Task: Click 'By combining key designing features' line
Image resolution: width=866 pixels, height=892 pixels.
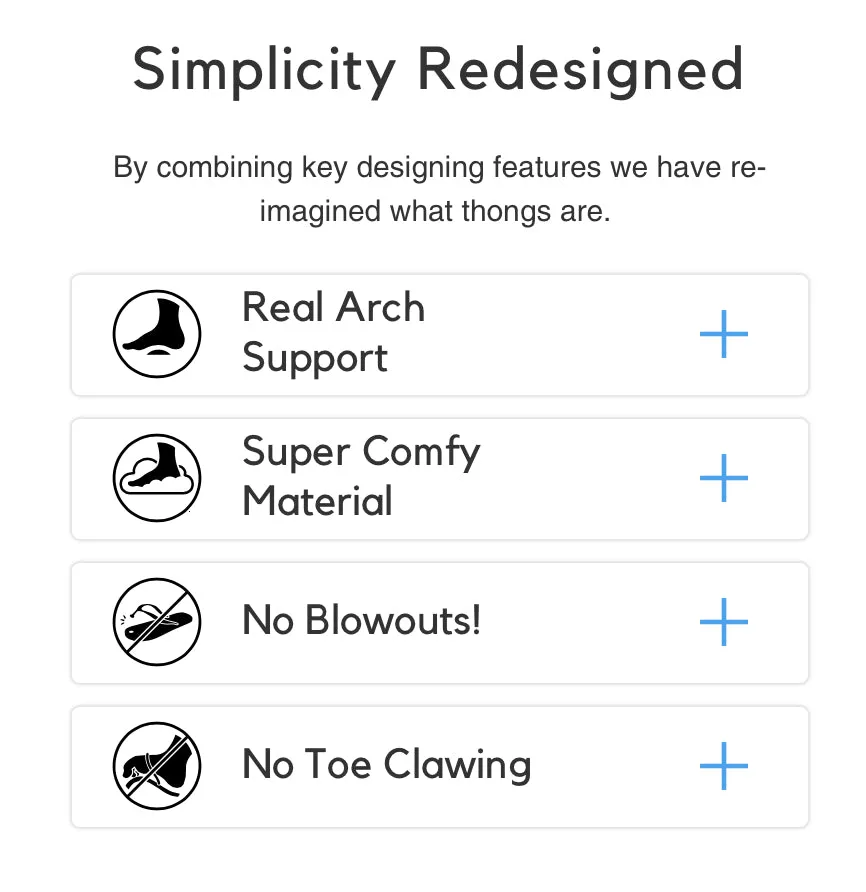Action: pos(357,167)
